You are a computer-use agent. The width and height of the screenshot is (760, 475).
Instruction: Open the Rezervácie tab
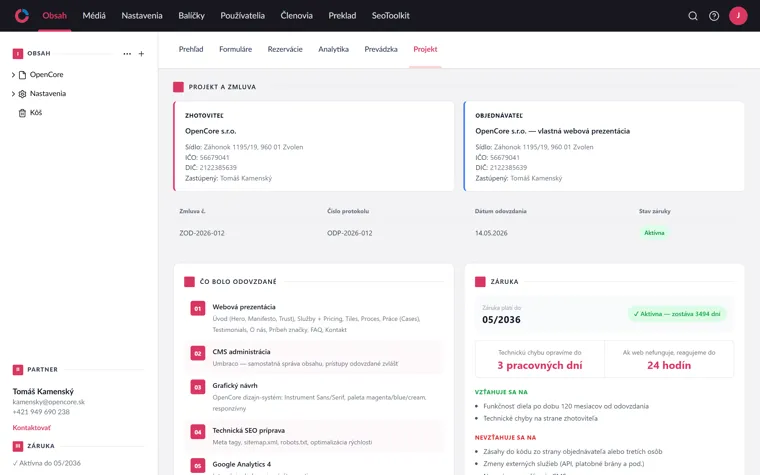click(x=285, y=49)
